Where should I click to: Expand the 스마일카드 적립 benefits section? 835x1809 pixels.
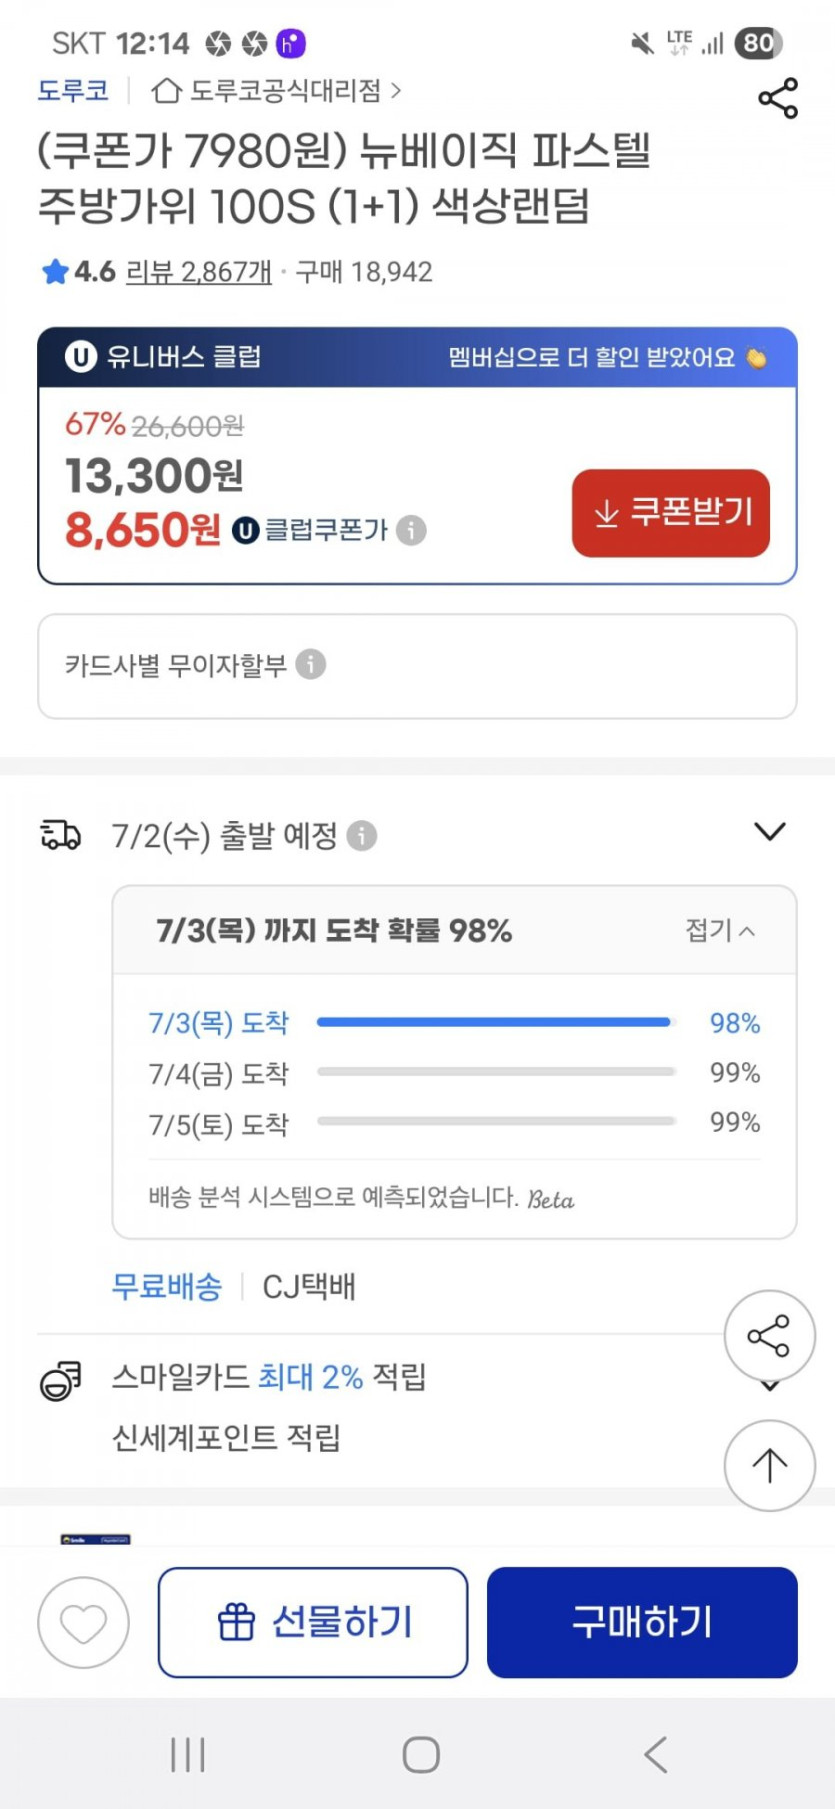769,1386
